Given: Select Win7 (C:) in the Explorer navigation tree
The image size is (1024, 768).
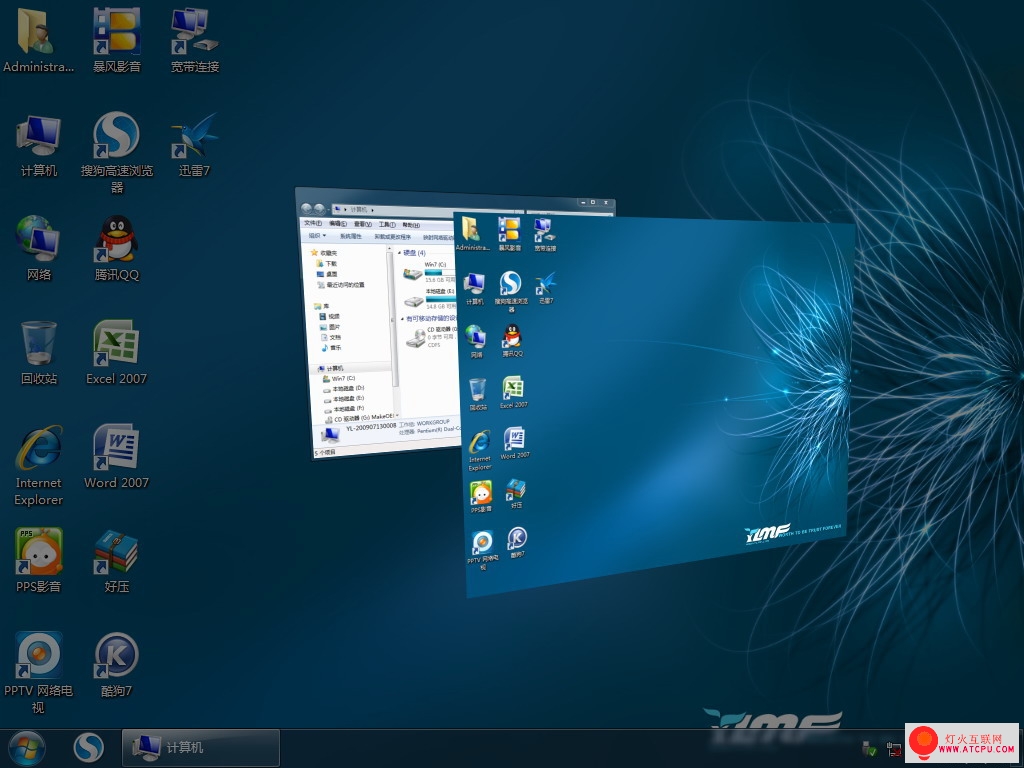Looking at the screenshot, I should 340,379.
